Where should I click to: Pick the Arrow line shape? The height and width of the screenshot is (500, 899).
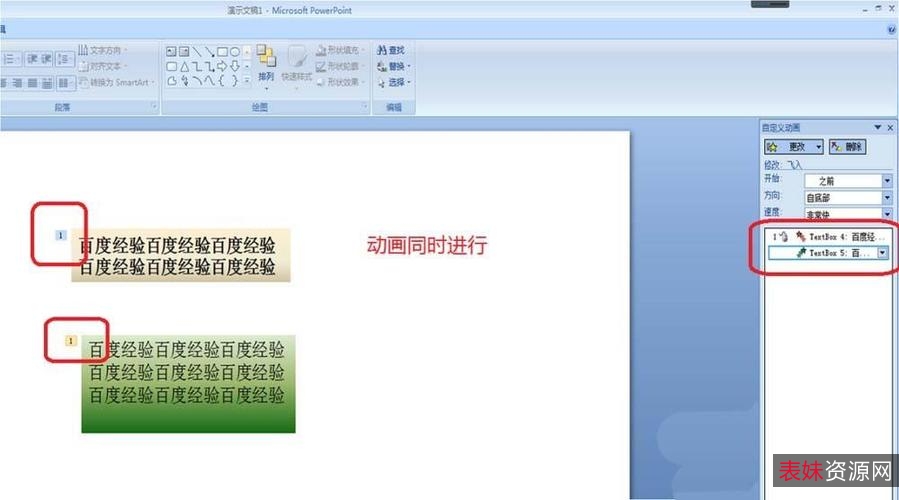pyautogui.click(x=209, y=52)
